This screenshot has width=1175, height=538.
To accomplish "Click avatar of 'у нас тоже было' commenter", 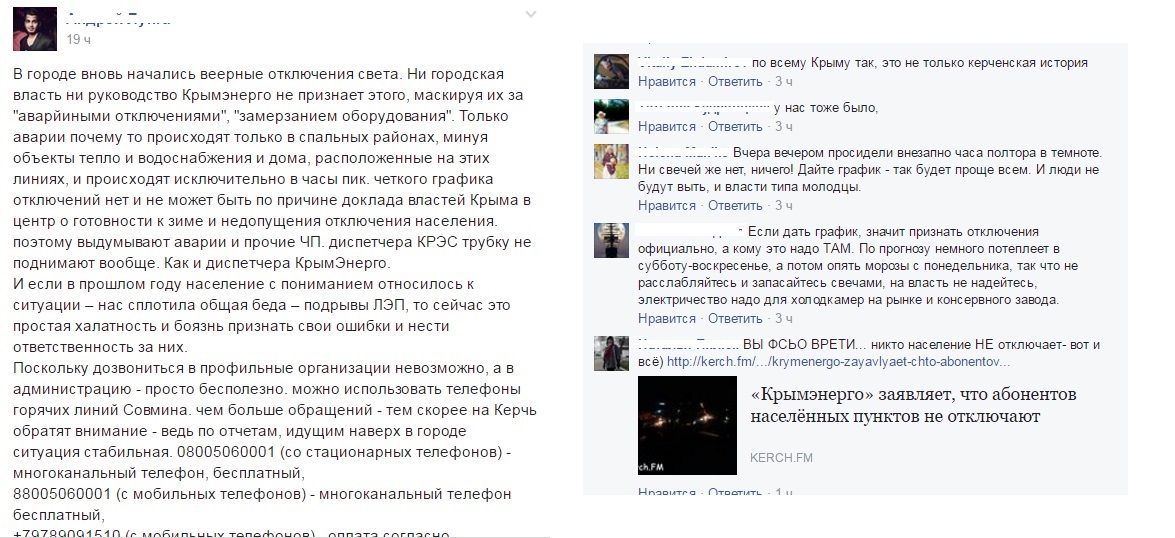I will pos(611,116).
